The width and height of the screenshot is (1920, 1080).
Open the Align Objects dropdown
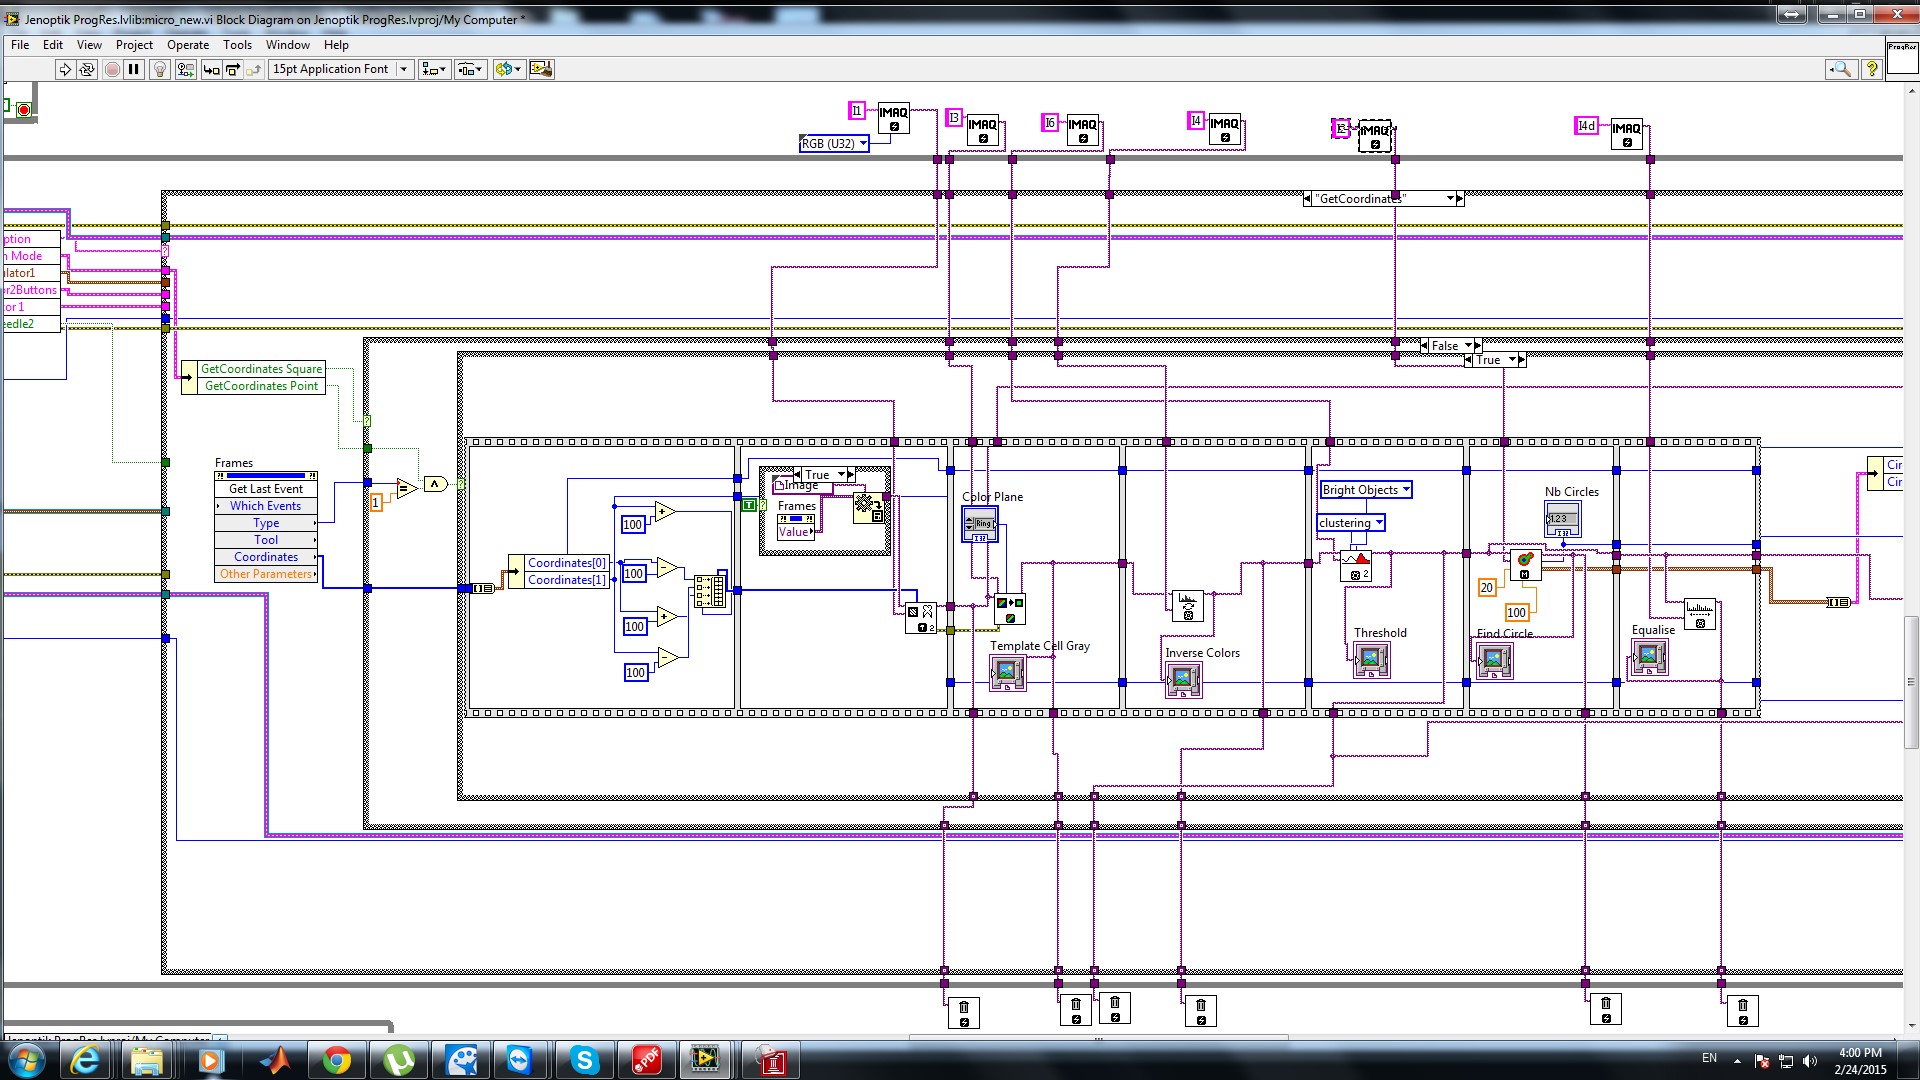click(x=434, y=69)
